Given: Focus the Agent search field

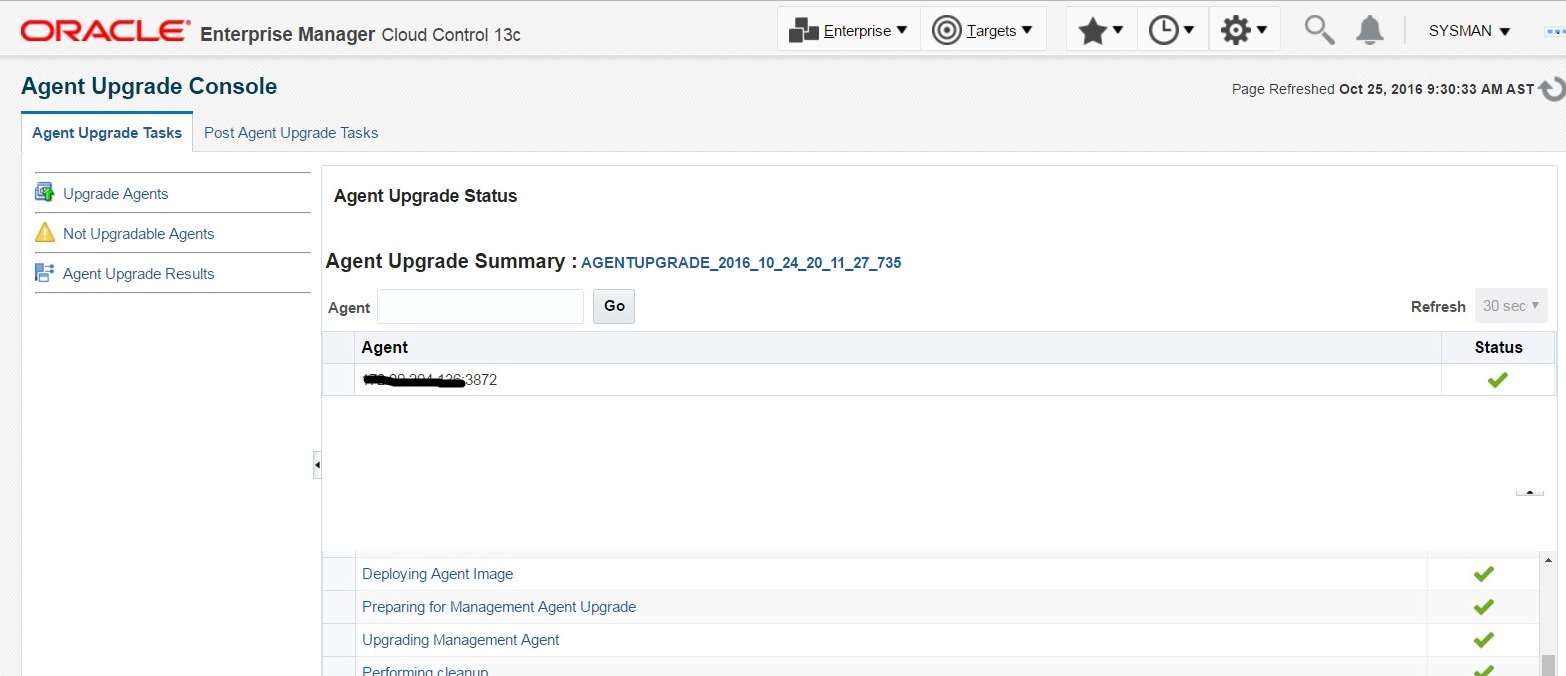Looking at the screenshot, I should click(480, 306).
